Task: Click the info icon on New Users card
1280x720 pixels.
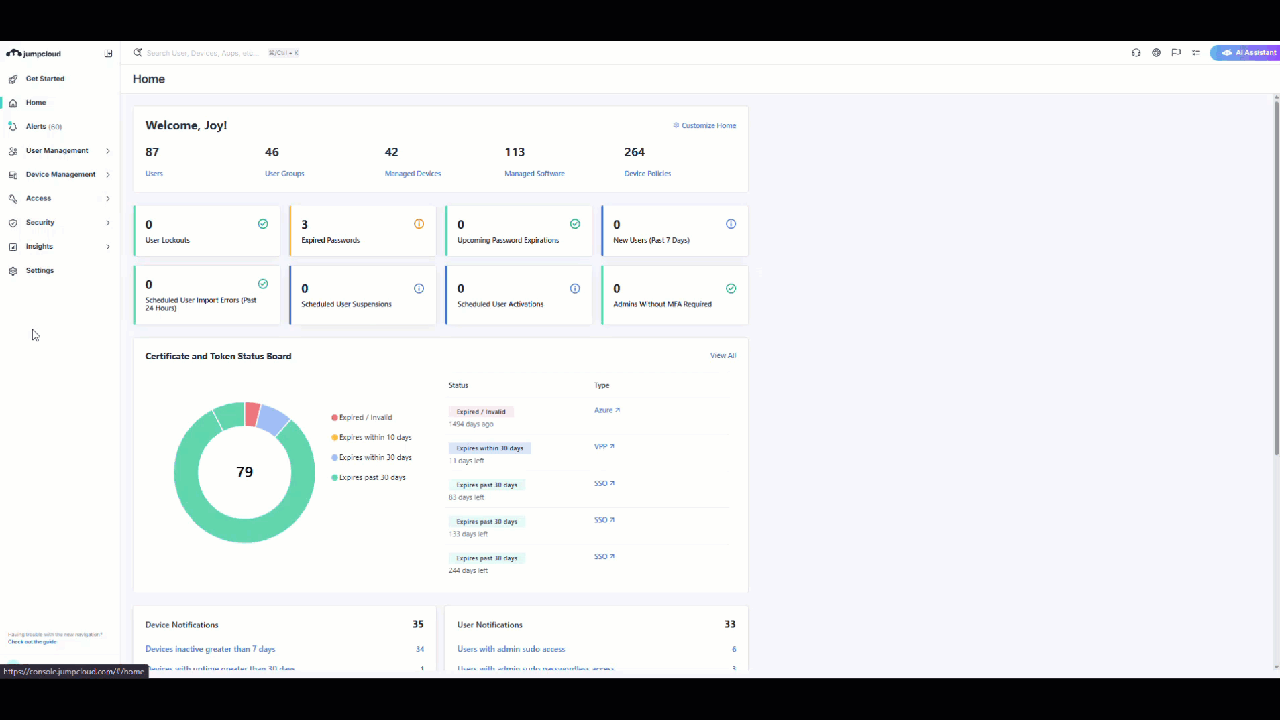Action: (x=731, y=224)
